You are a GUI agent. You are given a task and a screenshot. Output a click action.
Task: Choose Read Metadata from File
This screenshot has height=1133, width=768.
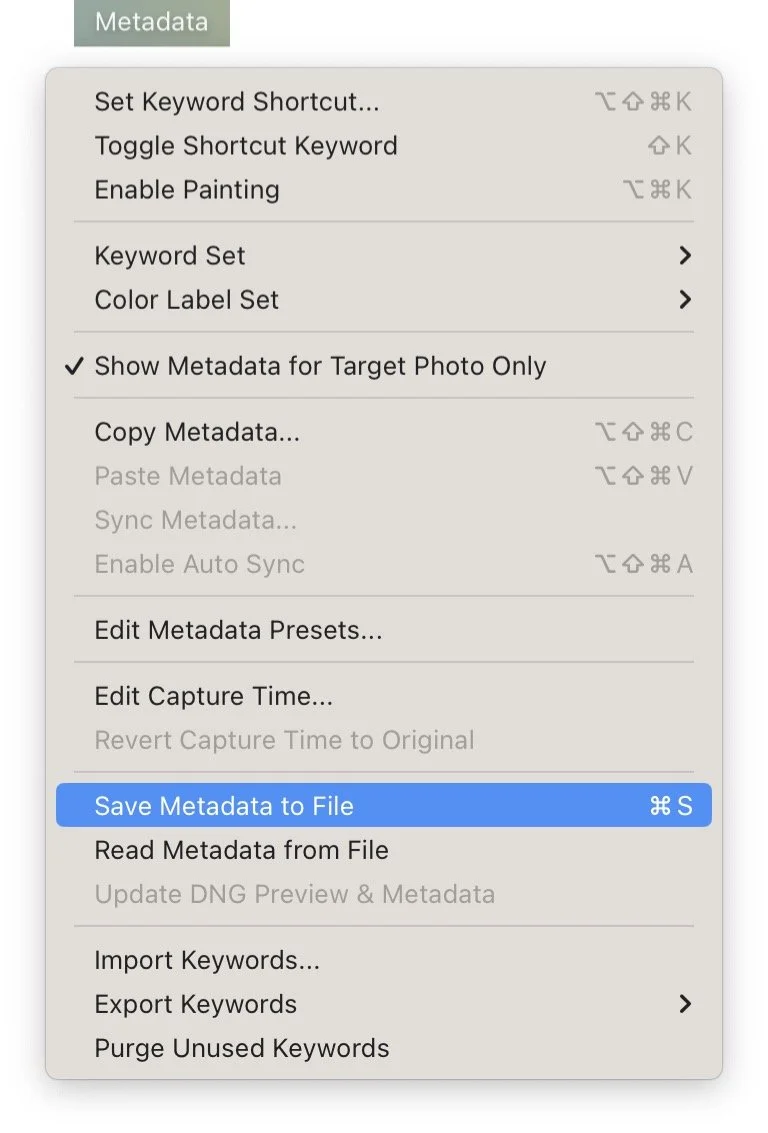241,850
